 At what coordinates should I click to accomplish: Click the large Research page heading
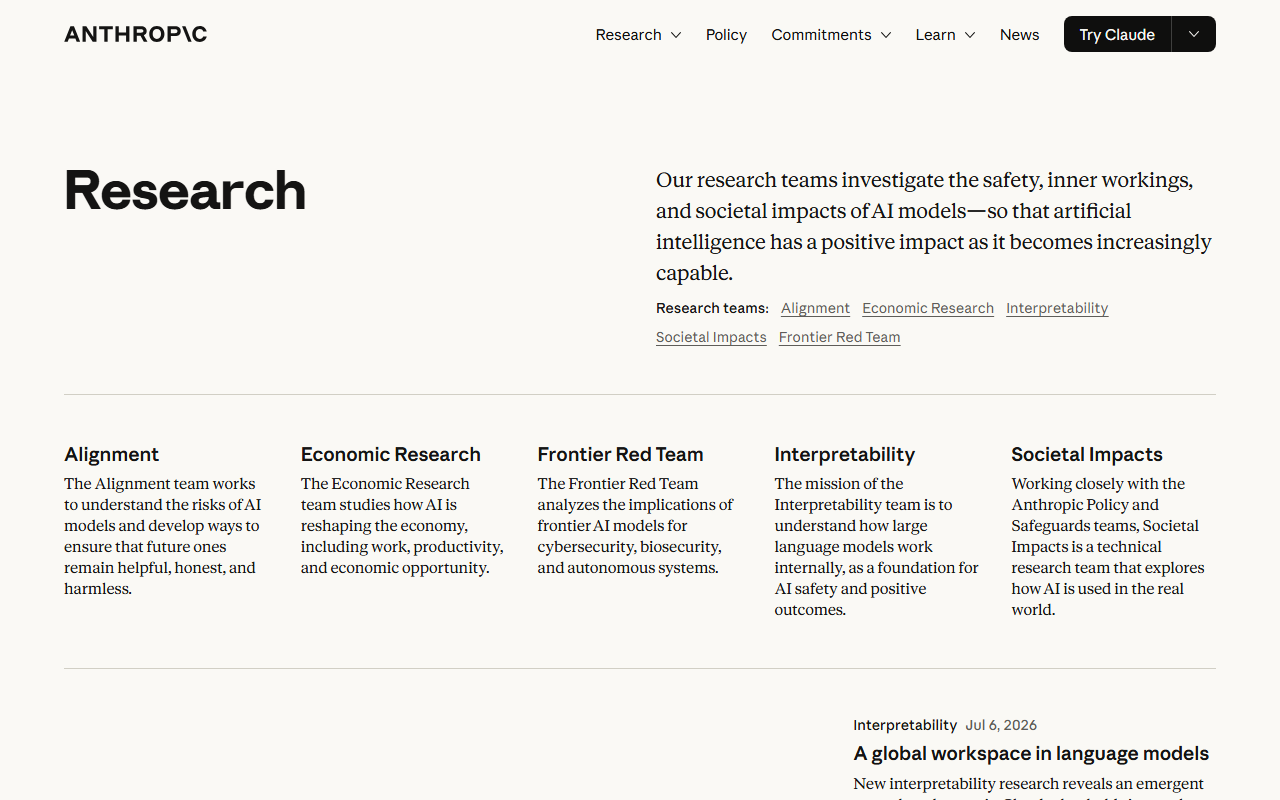185,190
